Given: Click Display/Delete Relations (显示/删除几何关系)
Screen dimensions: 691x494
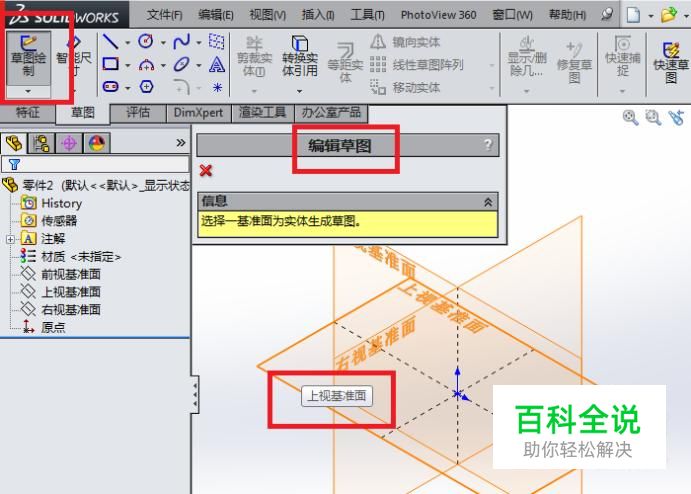Looking at the screenshot, I should click(x=527, y=57).
